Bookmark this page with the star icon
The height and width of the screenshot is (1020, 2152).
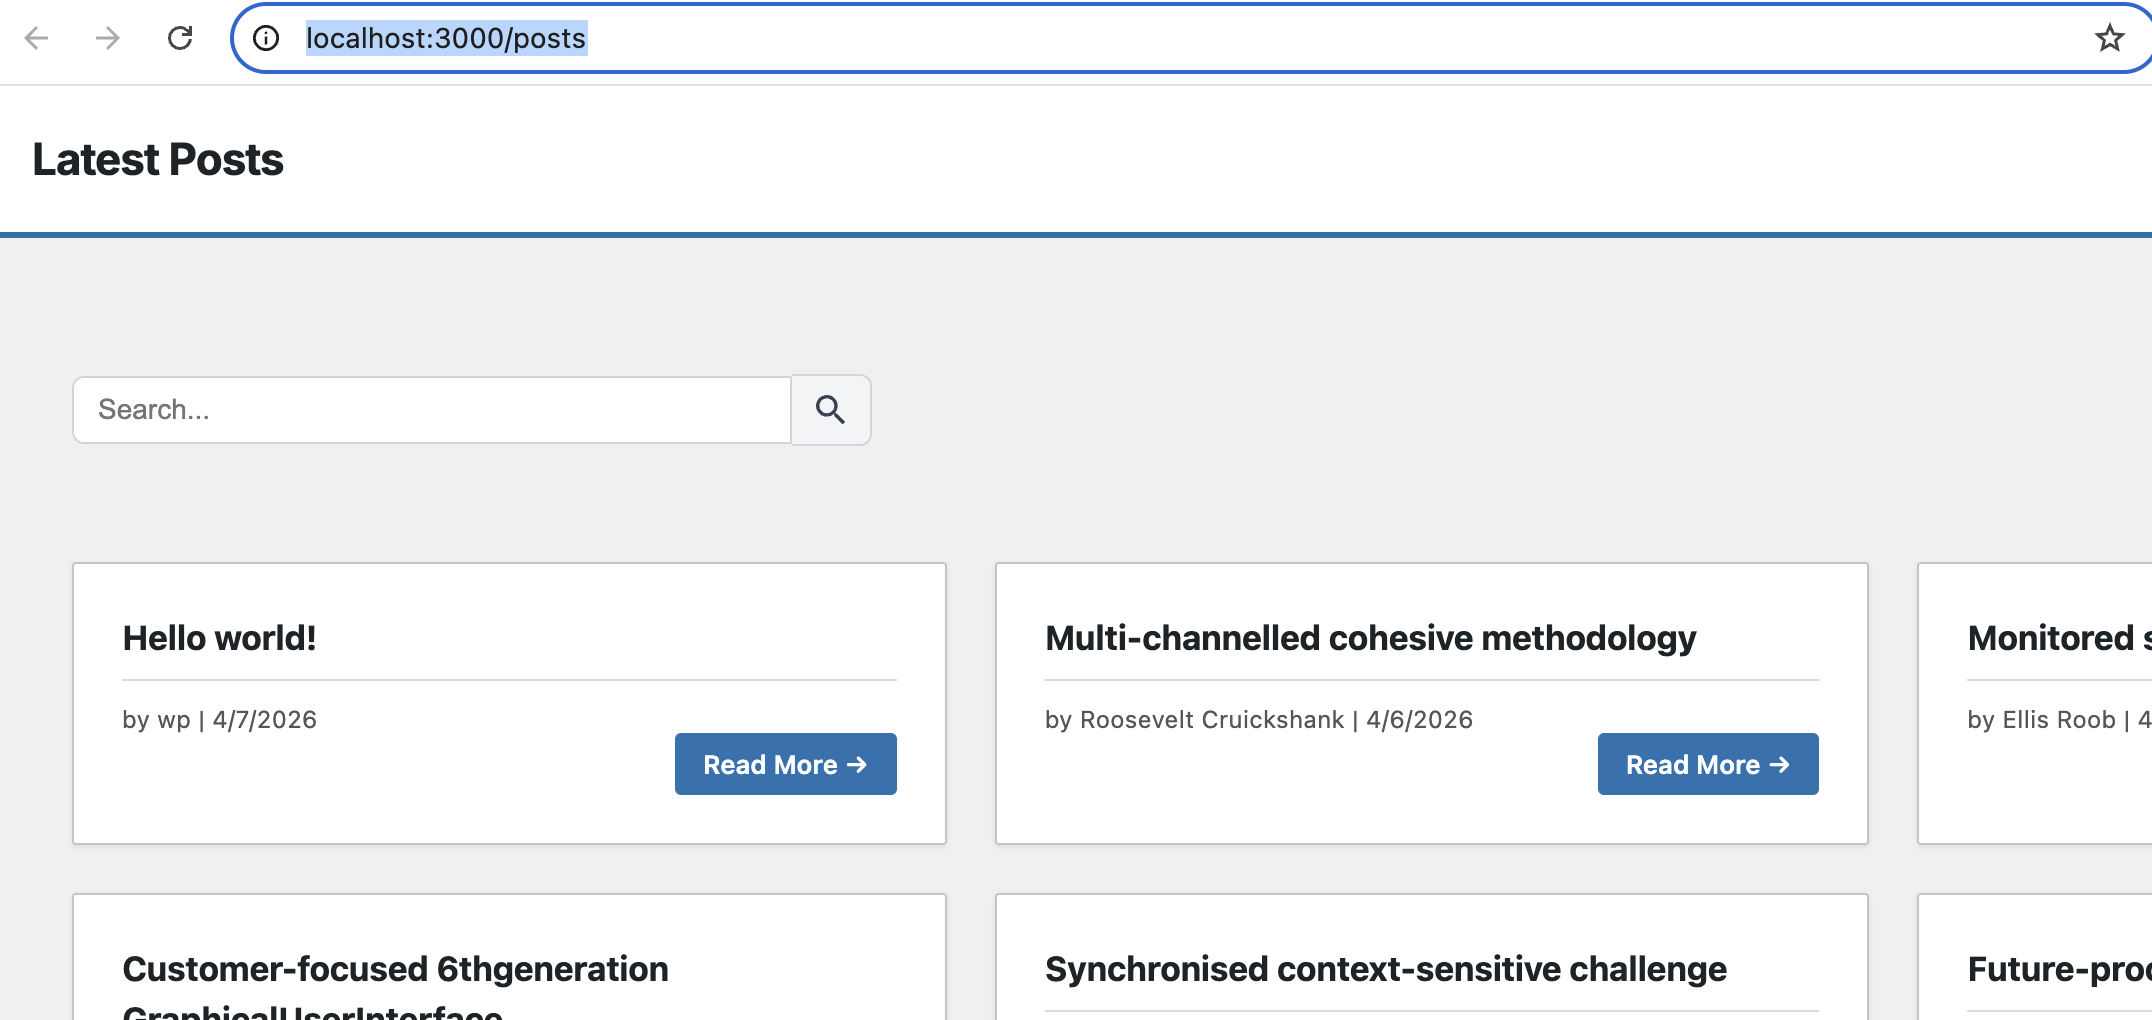[2109, 38]
